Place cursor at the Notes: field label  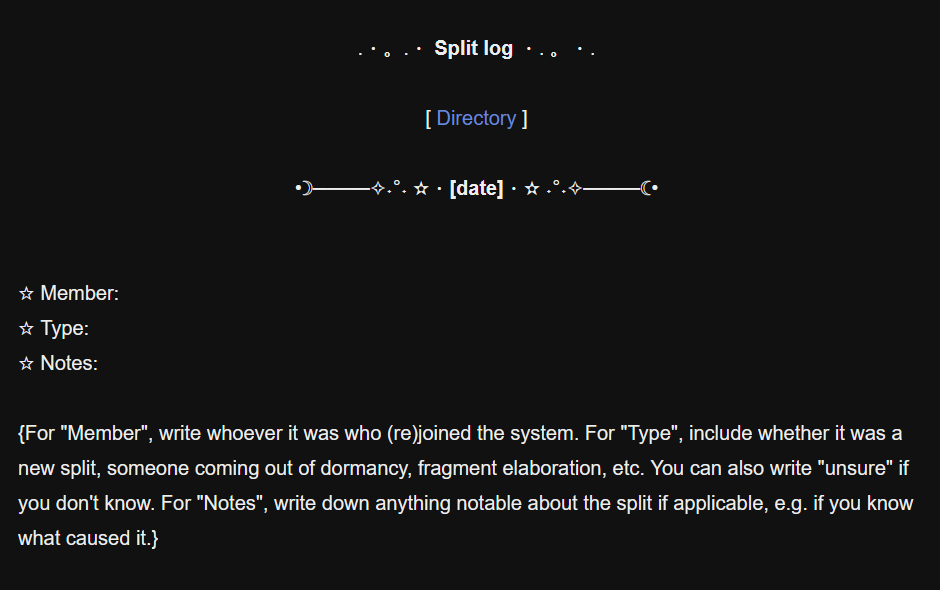click(69, 364)
